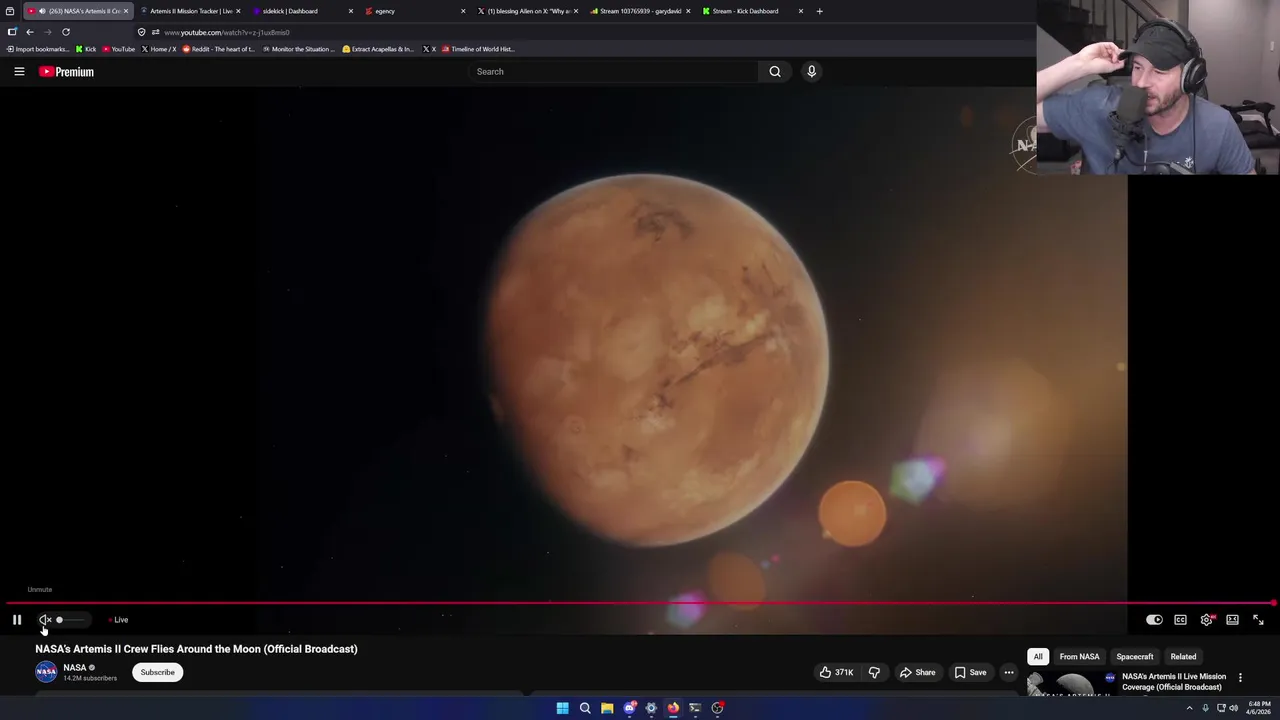
Task: Show hidden system tray icons chevron
Action: pos(1189,708)
